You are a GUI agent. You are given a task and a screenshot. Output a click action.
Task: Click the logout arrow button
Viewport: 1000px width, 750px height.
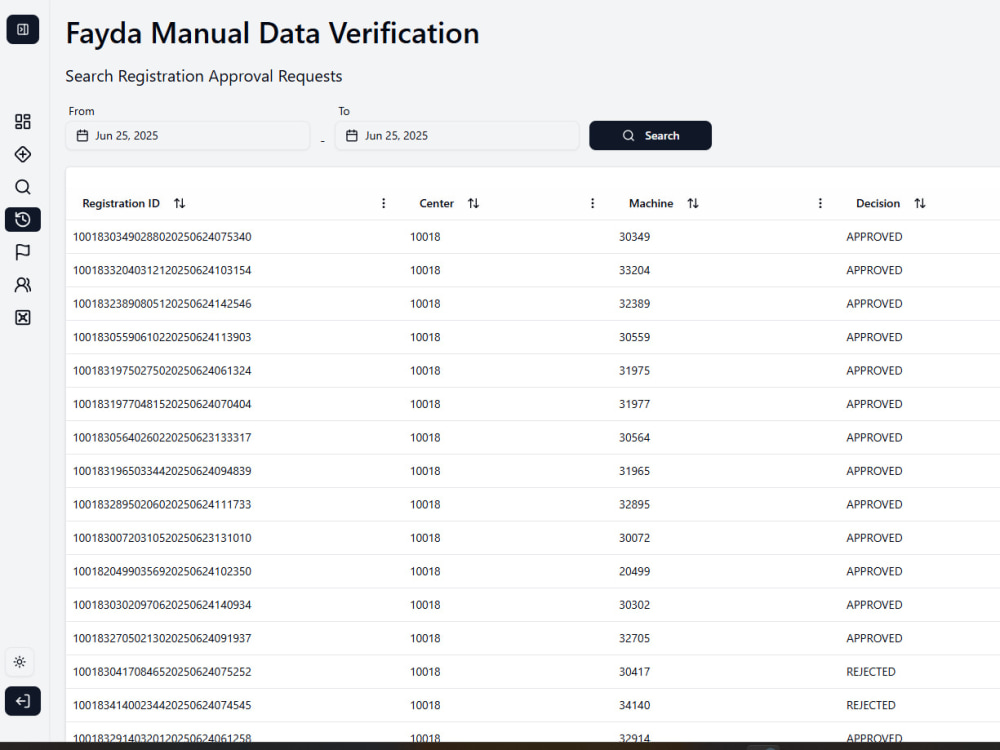coord(23,702)
